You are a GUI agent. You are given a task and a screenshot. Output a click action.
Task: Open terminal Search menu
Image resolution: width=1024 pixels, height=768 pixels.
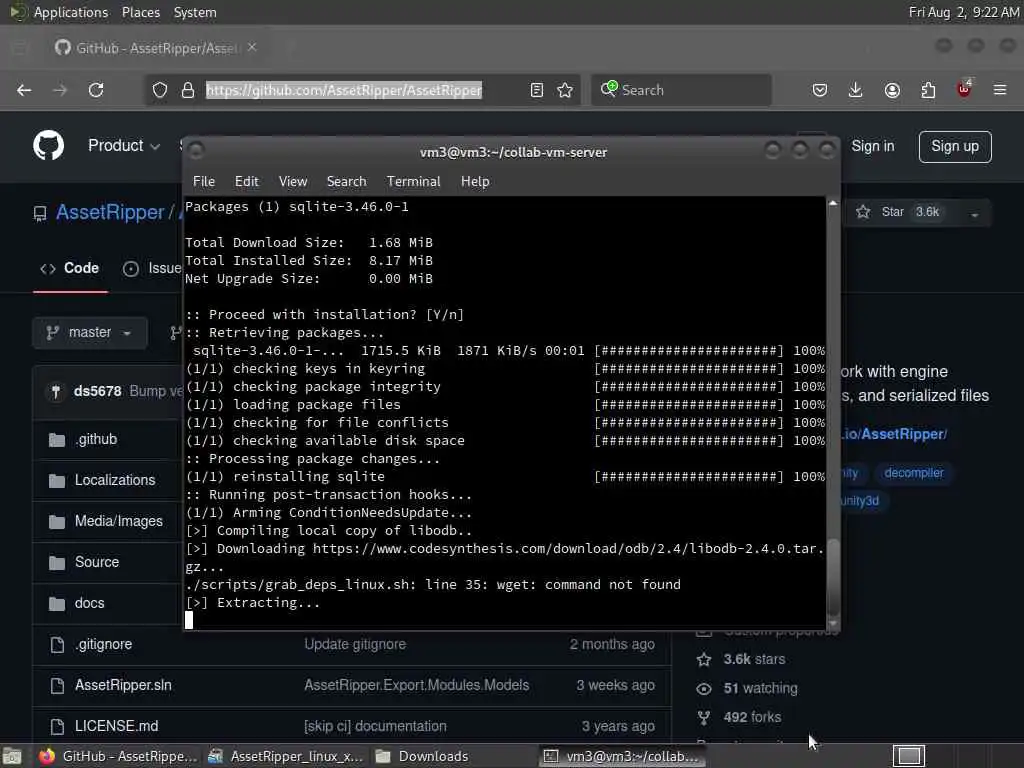coord(346,182)
